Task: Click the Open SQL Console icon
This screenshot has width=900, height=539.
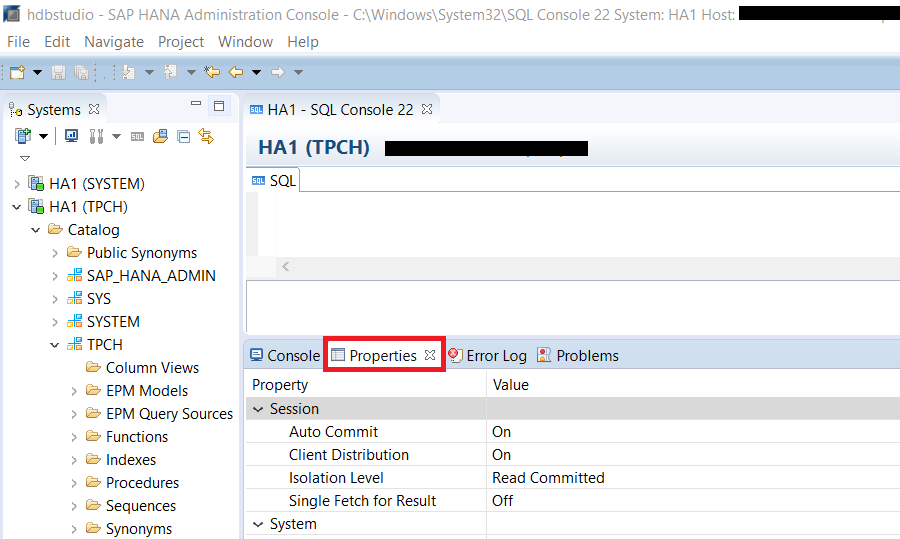Action: pos(137,137)
